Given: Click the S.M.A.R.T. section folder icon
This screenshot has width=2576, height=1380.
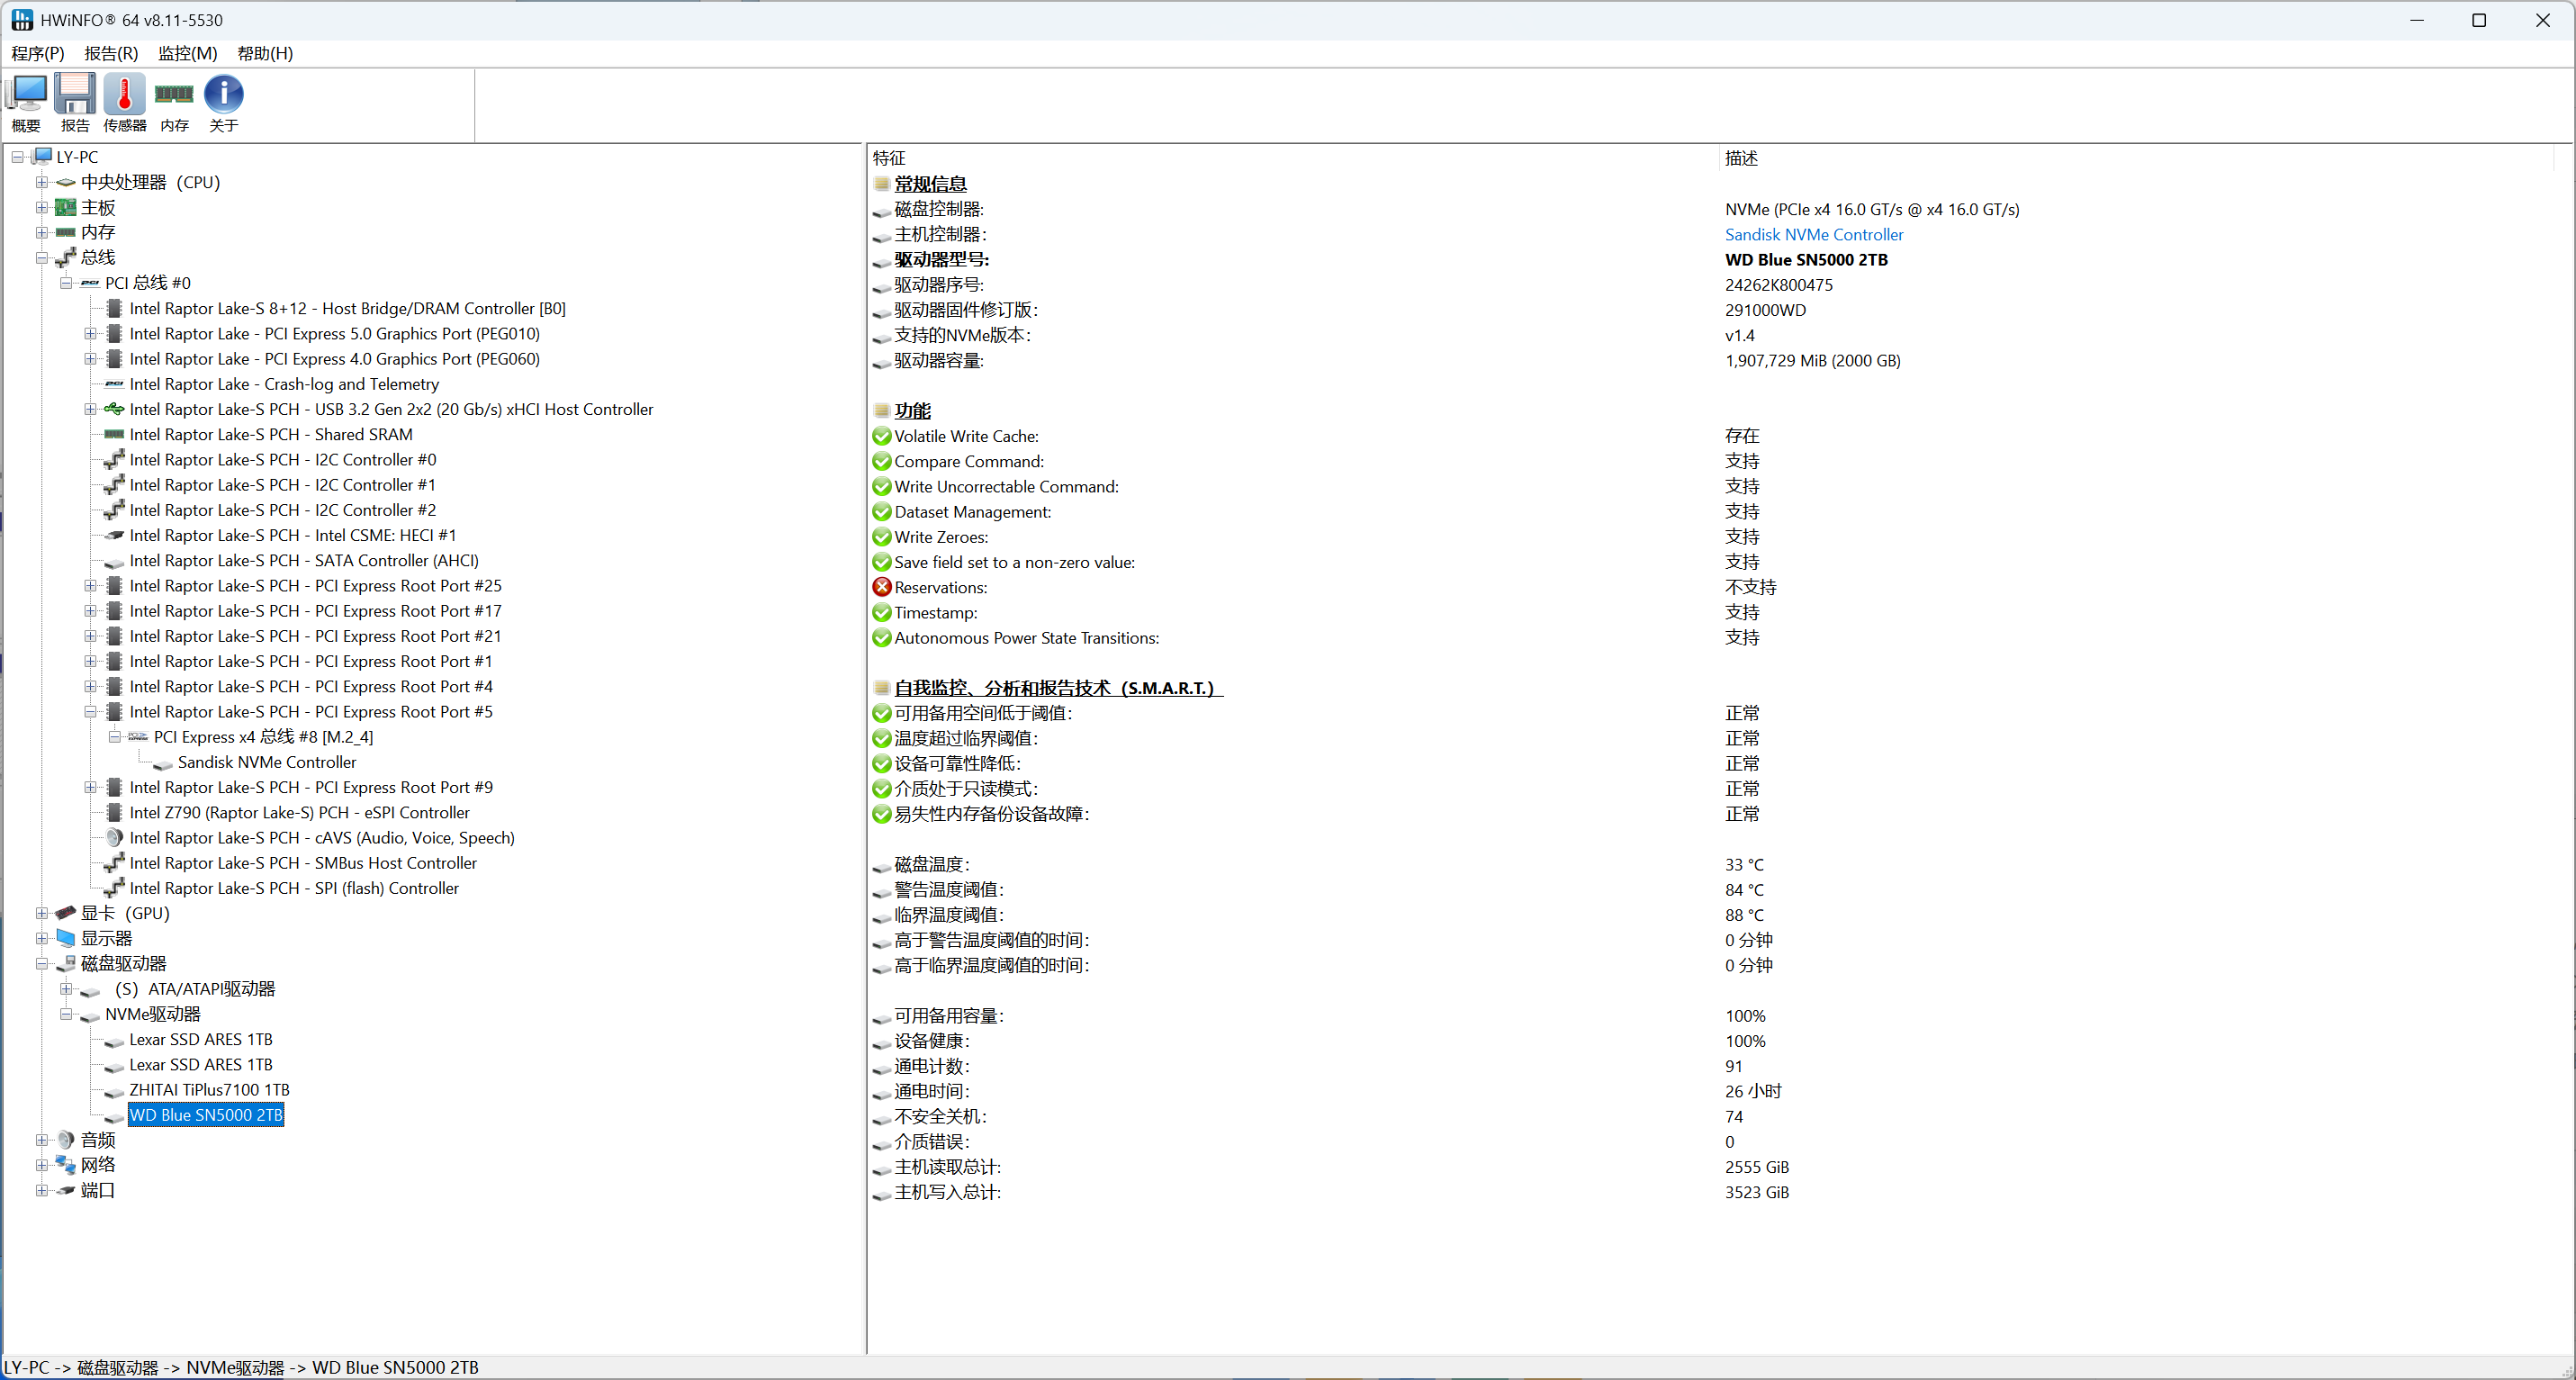Looking at the screenshot, I should tap(882, 688).
